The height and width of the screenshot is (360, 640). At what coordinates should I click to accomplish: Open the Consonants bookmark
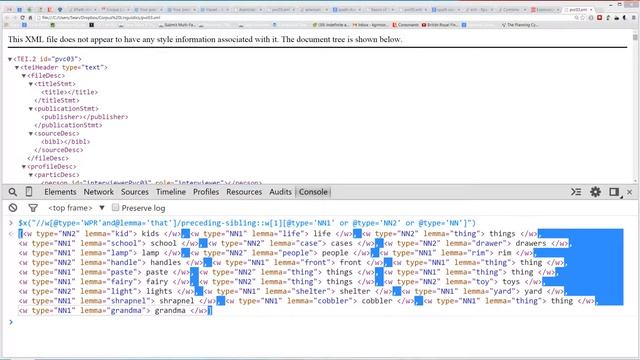pyautogui.click(x=405, y=25)
